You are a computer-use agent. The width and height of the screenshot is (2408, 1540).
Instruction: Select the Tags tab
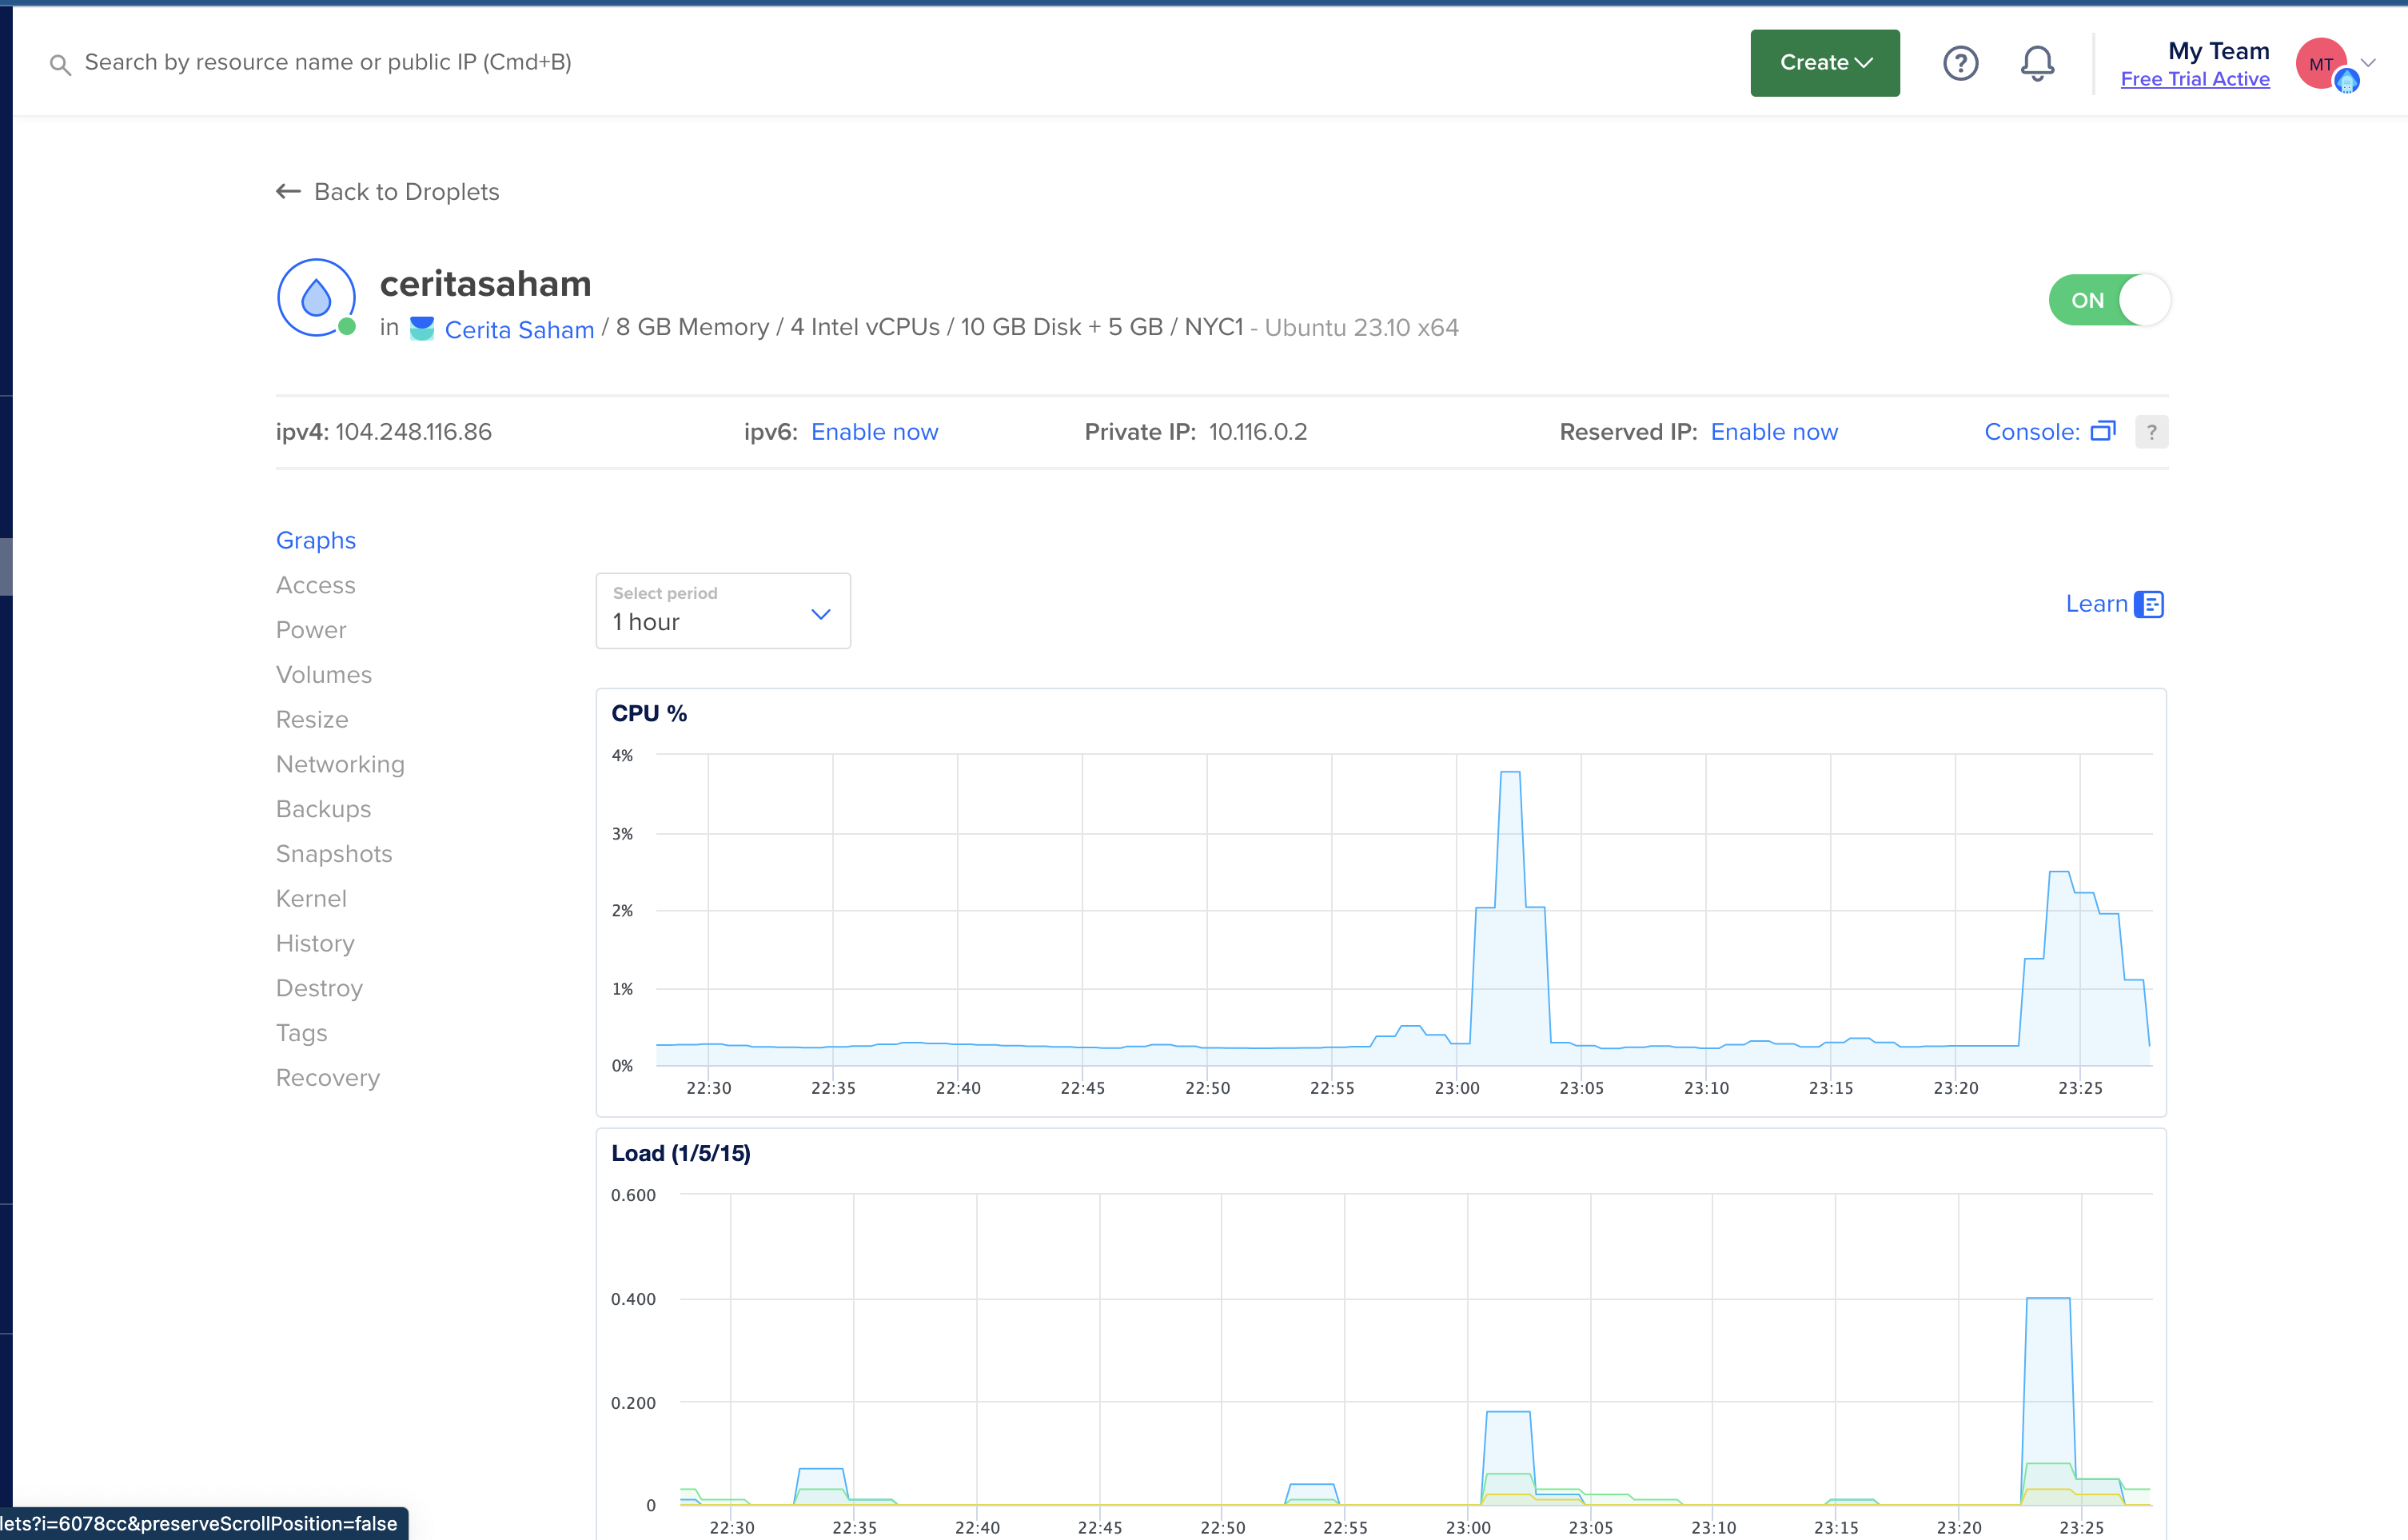coord(301,1033)
